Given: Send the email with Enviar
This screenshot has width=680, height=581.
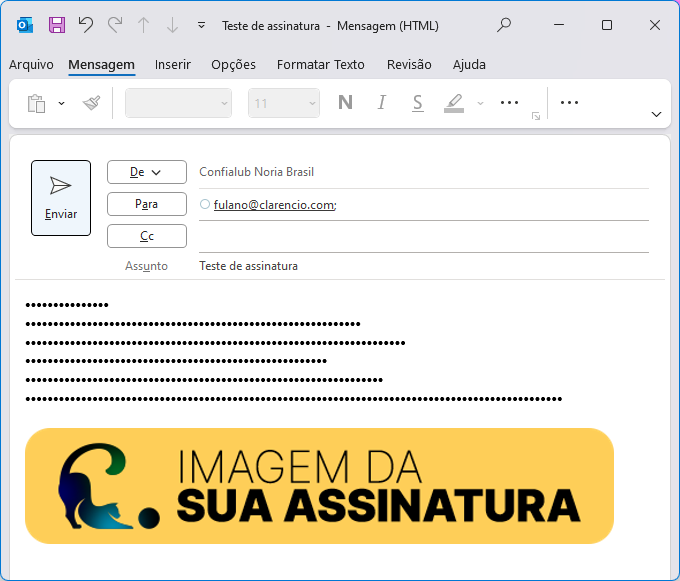Looking at the screenshot, I should click(61, 198).
